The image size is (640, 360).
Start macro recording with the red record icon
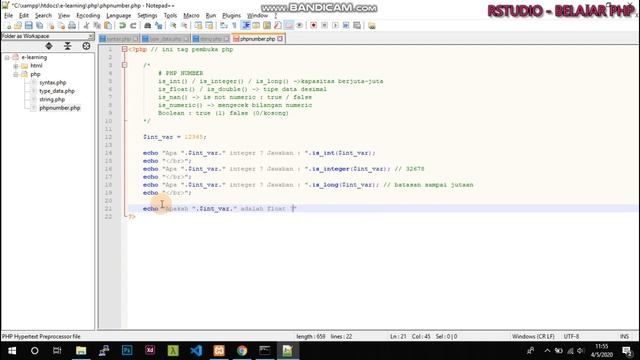[313, 26]
